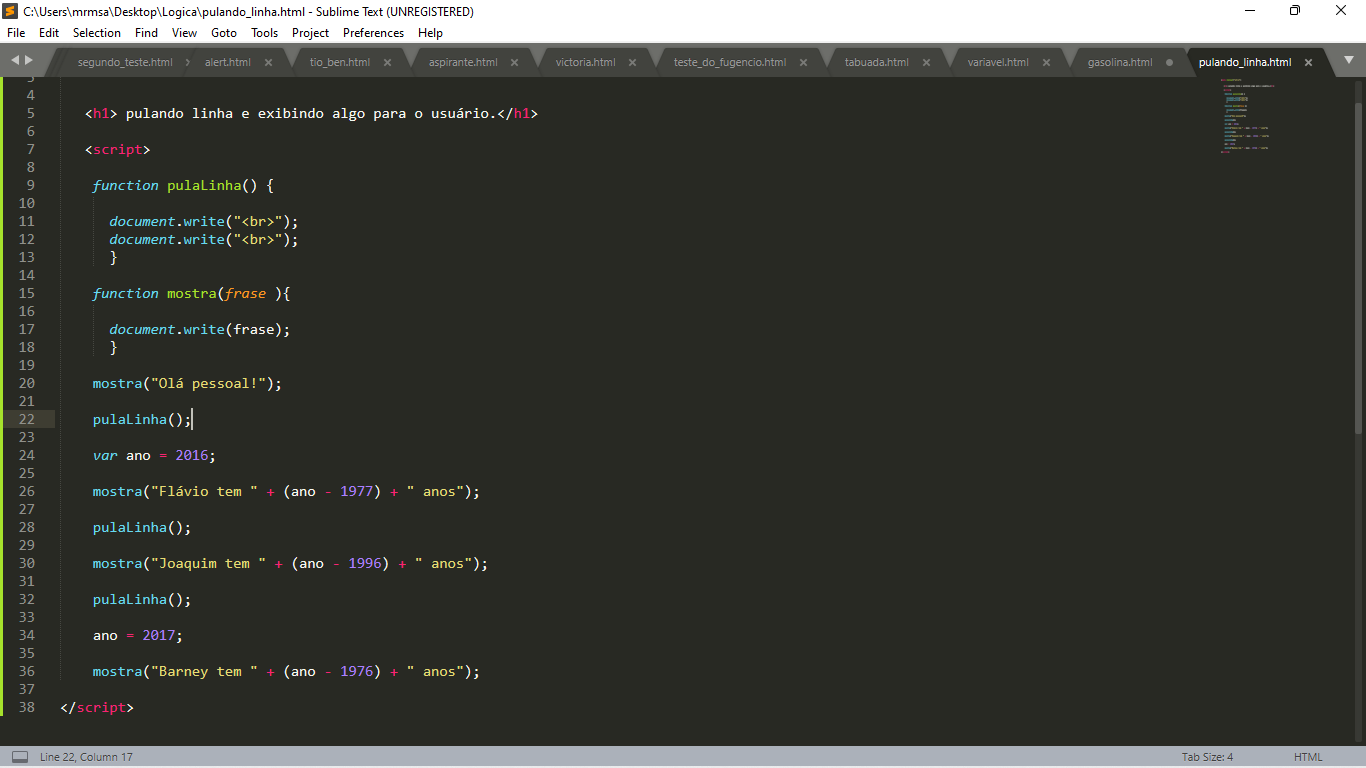Open the Project menu
Screen dimensions: 1366x768
310,33
